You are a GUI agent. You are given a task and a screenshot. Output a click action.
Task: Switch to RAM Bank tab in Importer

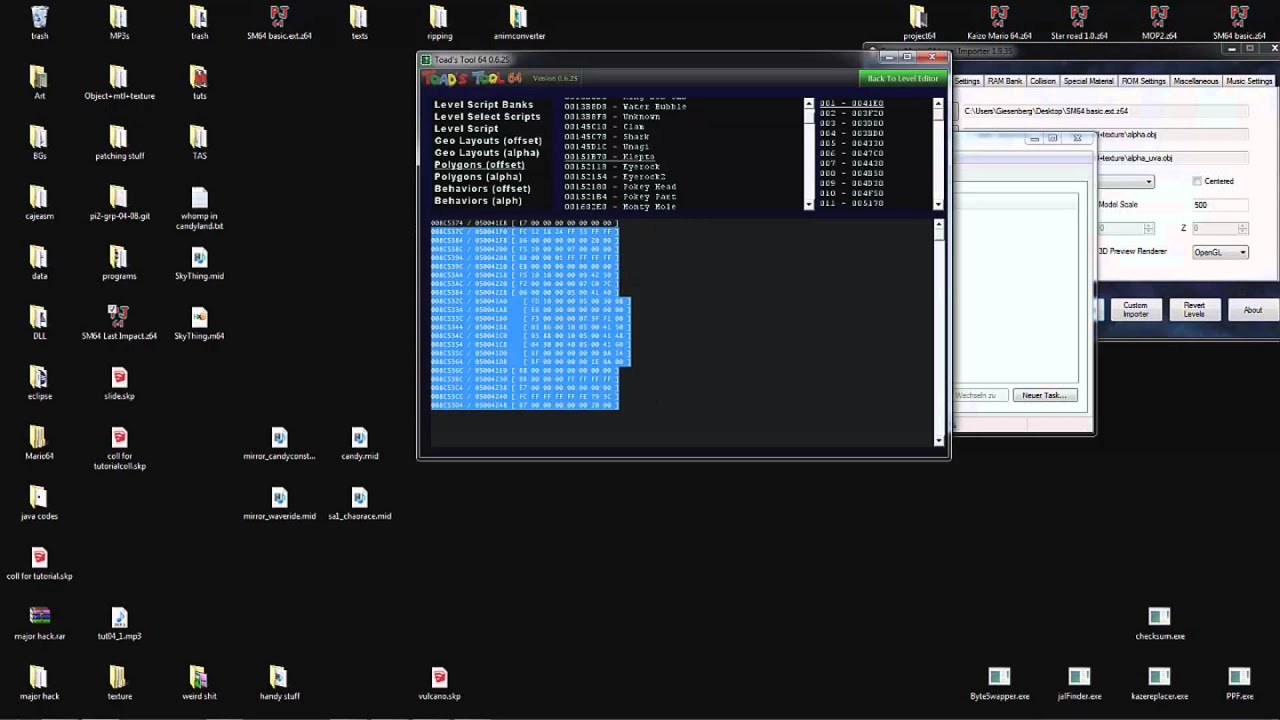pos(1005,81)
